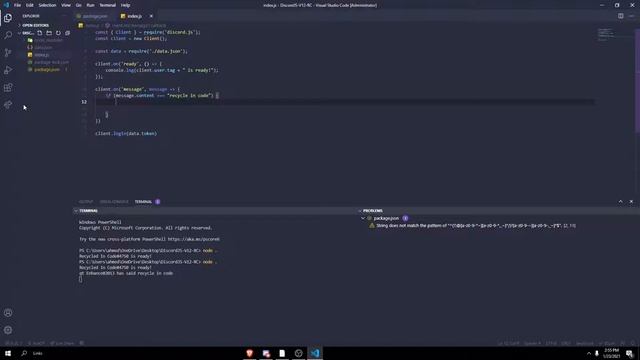
Task: Open the View menu
Action: point(66,5)
